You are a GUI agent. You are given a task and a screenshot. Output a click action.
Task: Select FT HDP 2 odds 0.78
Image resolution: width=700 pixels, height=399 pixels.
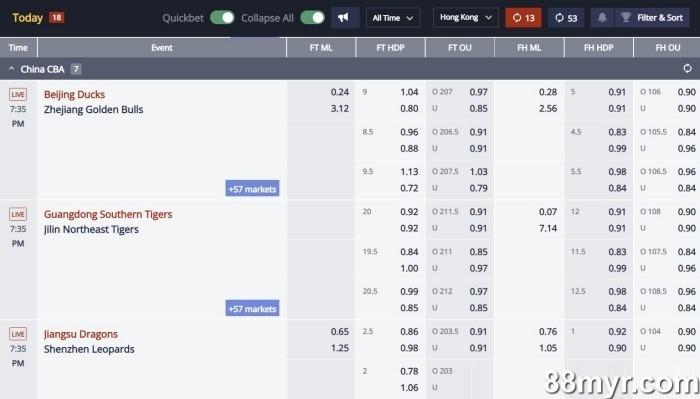(x=409, y=371)
